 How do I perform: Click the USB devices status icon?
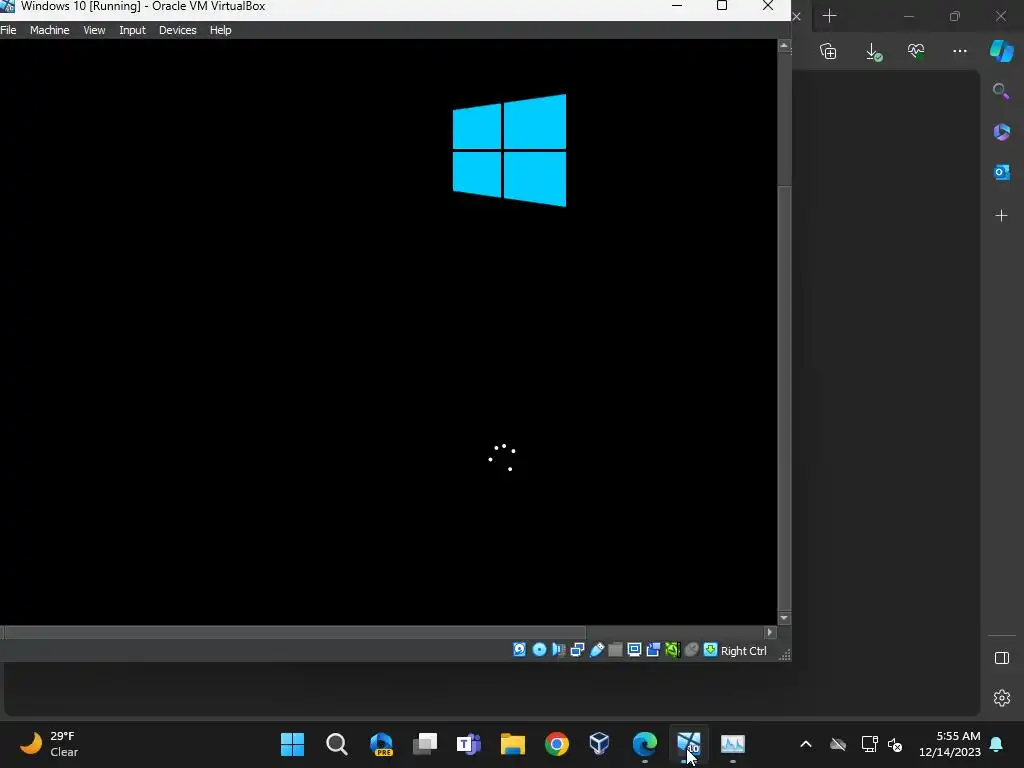[x=597, y=650]
